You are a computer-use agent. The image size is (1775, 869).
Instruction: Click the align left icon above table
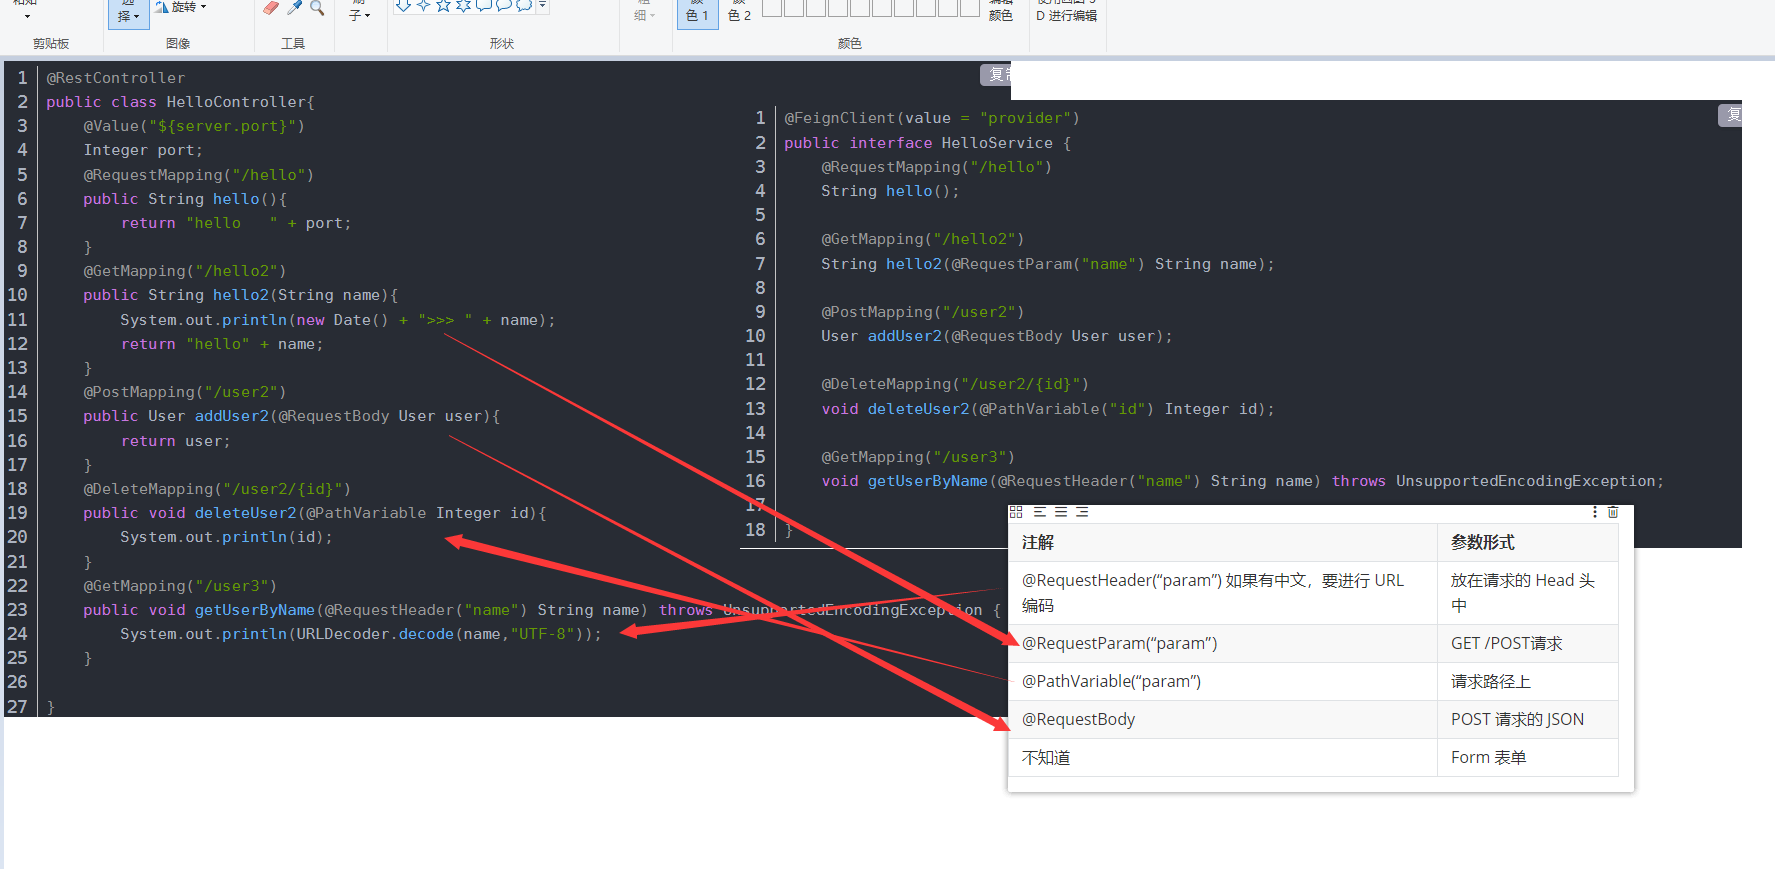(1040, 512)
